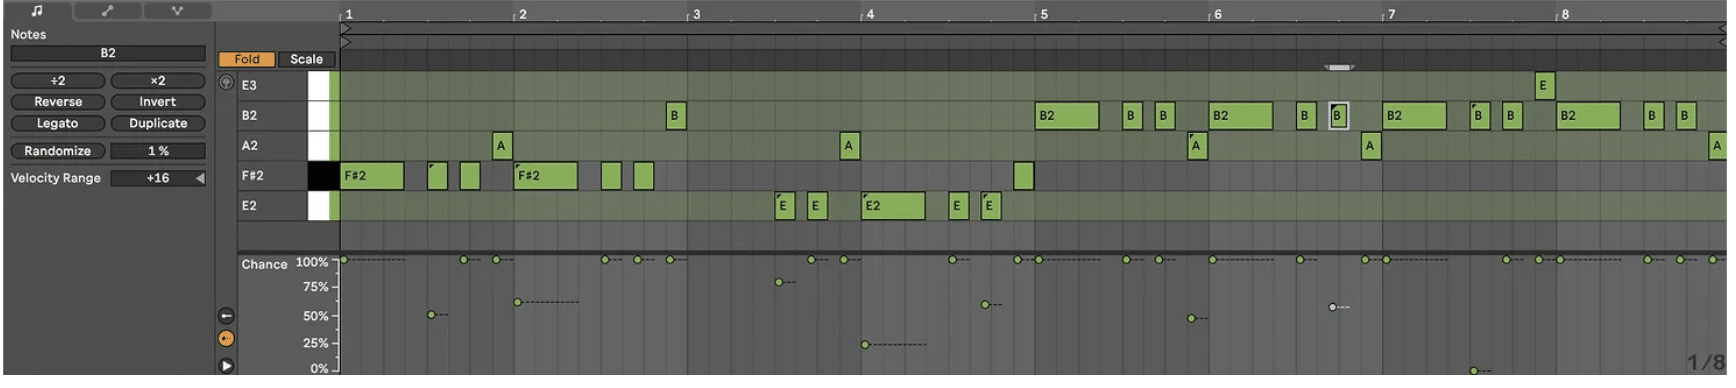Image resolution: width=1736 pixels, height=388 pixels.
Task: Toggle the orange chance lane button
Action: [x=226, y=339]
